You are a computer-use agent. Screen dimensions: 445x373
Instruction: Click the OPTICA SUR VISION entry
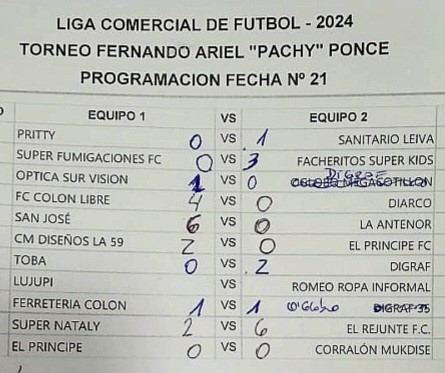pos(72,178)
